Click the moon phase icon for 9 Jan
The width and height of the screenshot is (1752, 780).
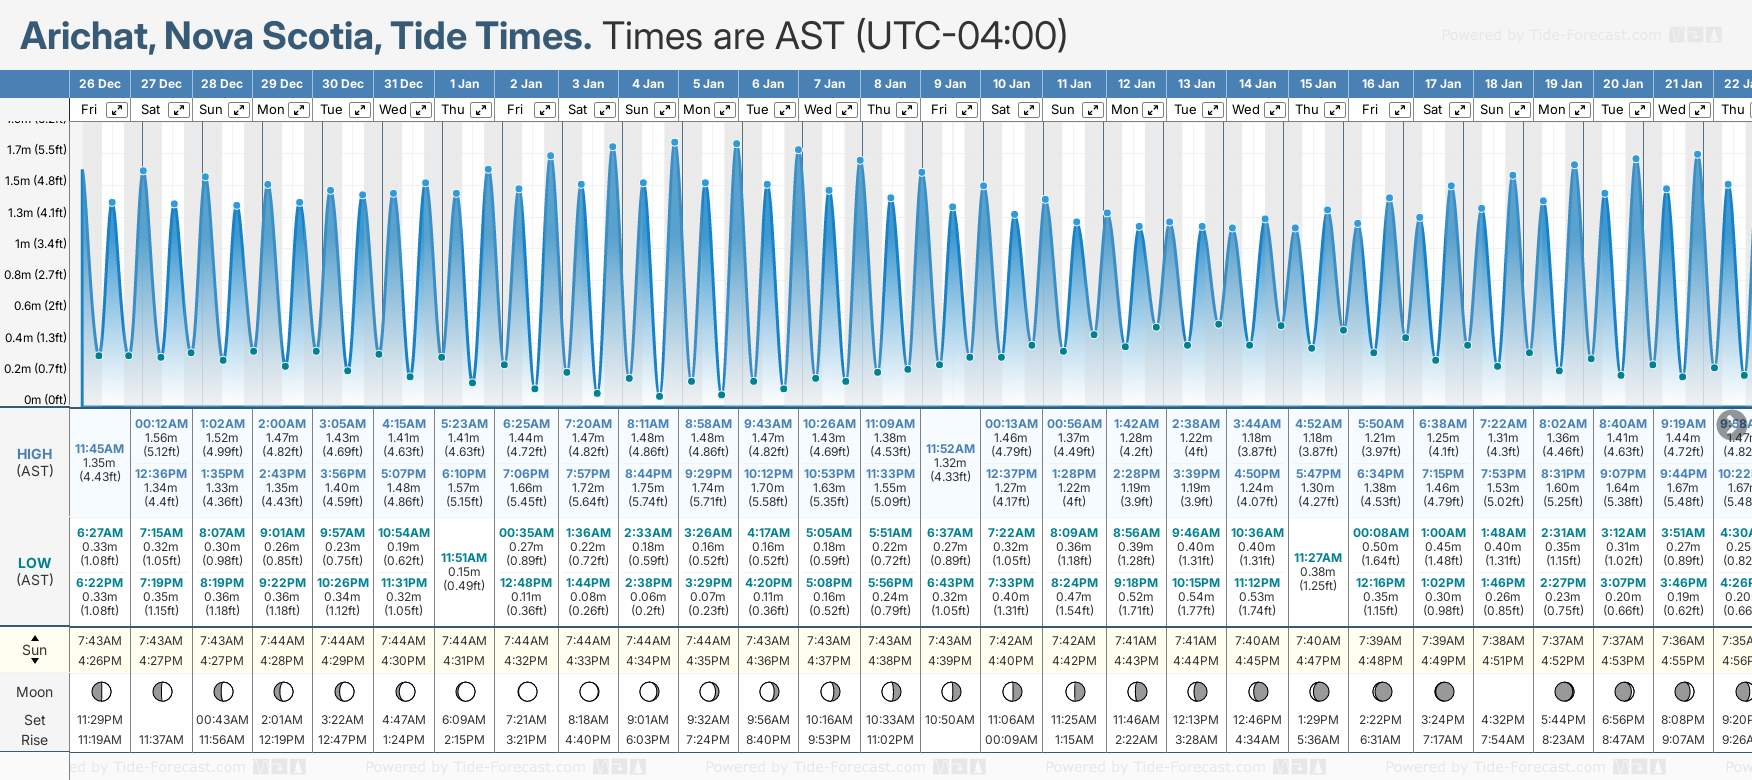[951, 691]
